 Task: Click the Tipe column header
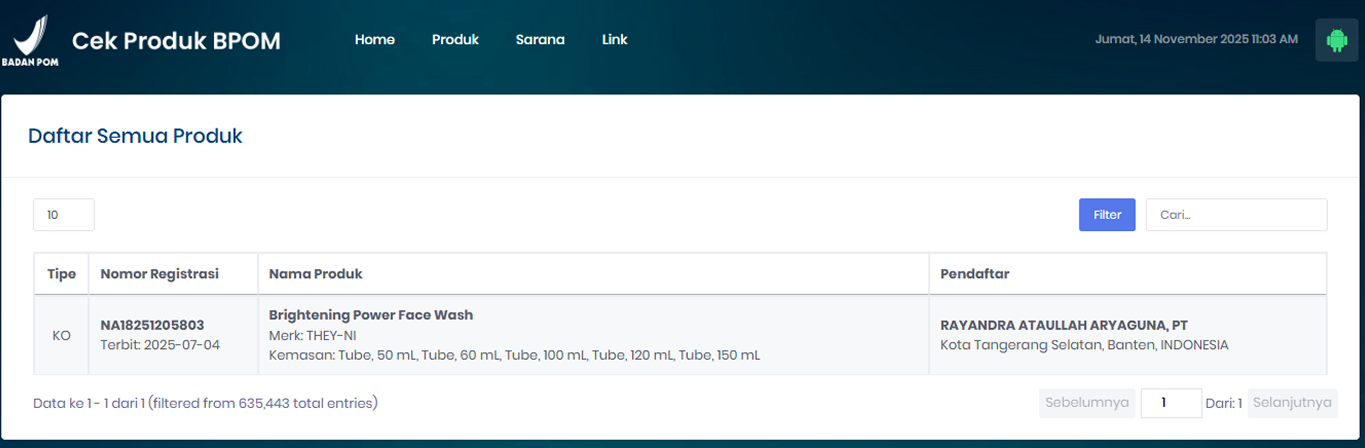click(x=61, y=274)
